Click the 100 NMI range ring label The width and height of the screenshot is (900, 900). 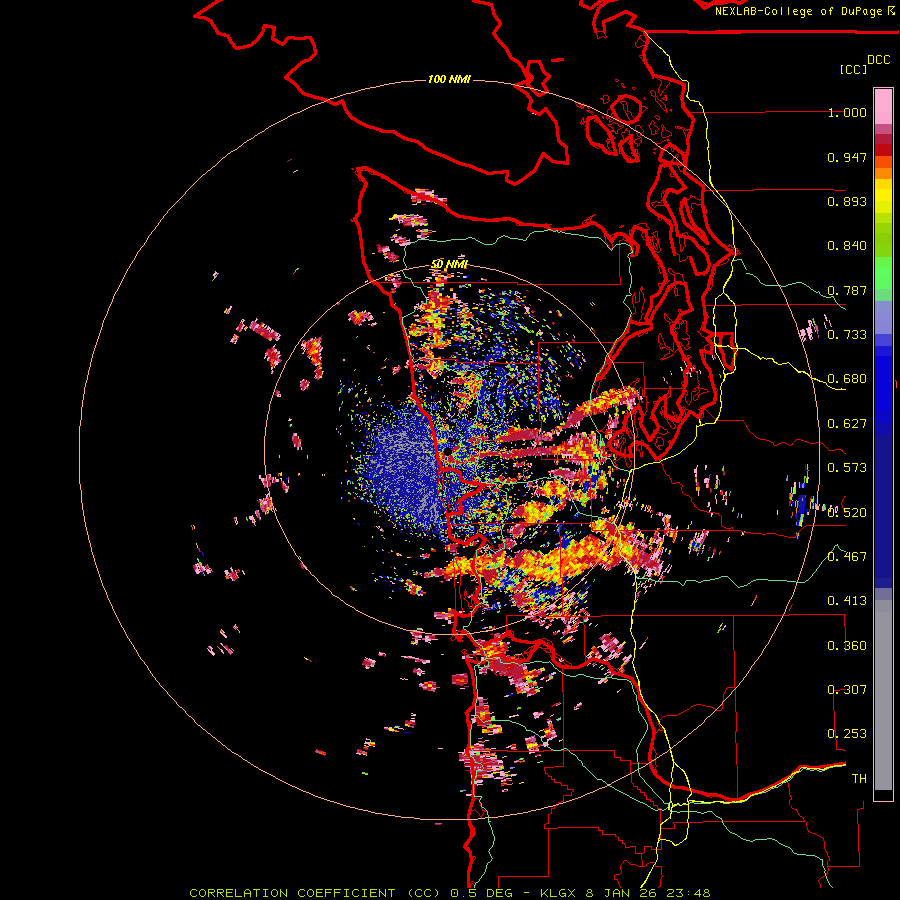tap(449, 79)
